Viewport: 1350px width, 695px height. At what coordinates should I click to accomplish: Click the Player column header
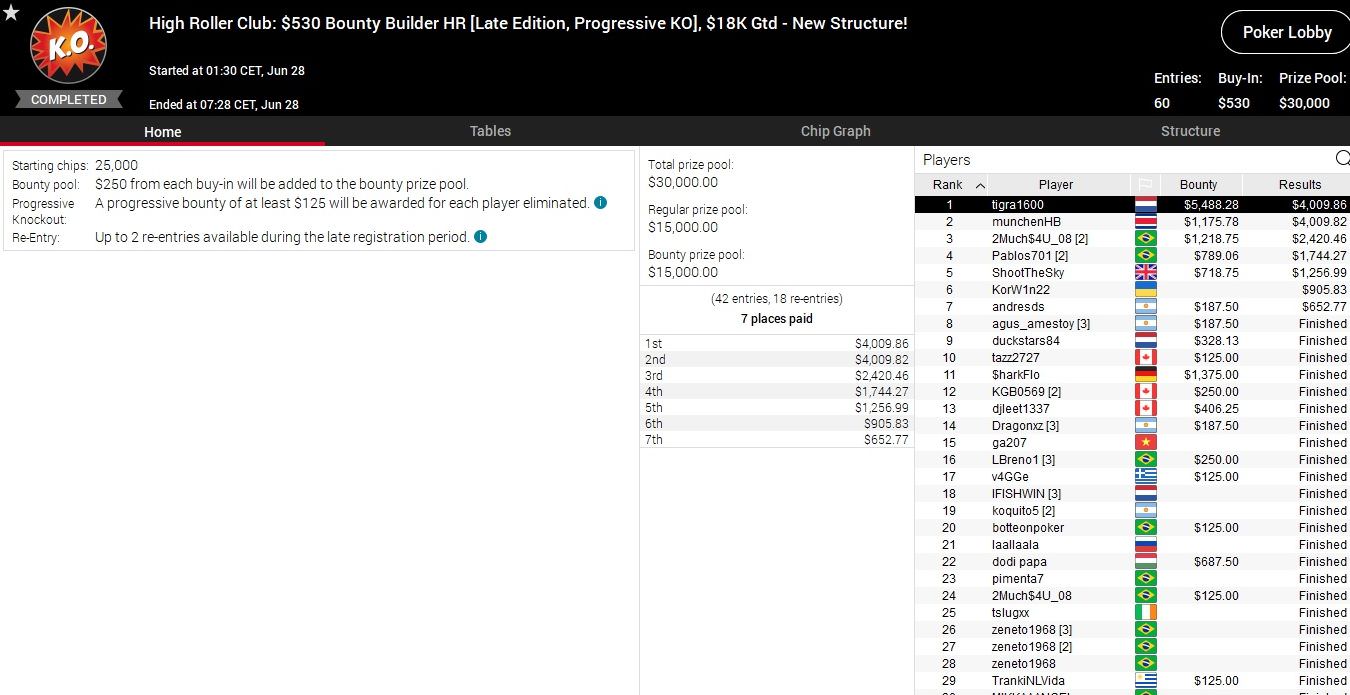tap(1055, 185)
